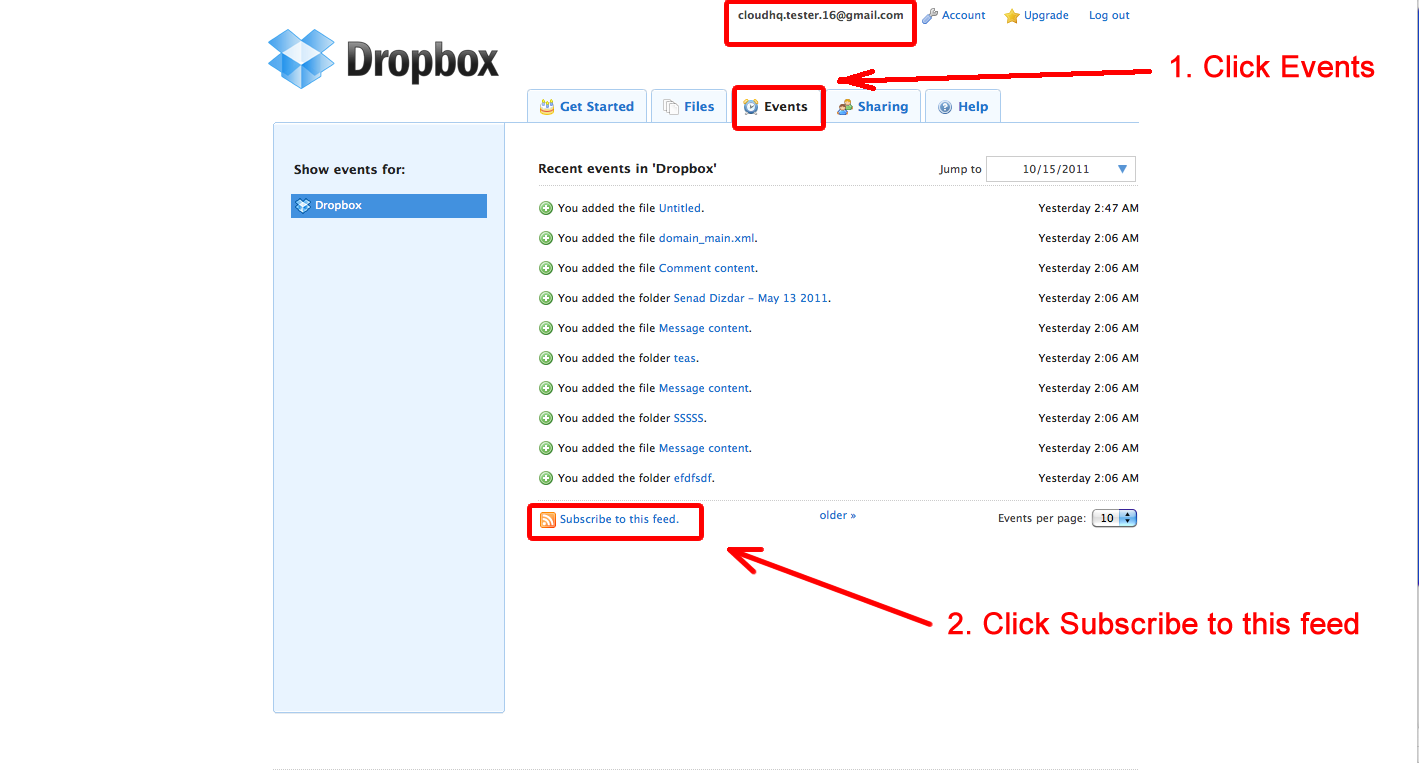Click the green plus icon beside domain_main.xml
Image resolution: width=1419 pixels, height=775 pixels.
pyautogui.click(x=546, y=238)
